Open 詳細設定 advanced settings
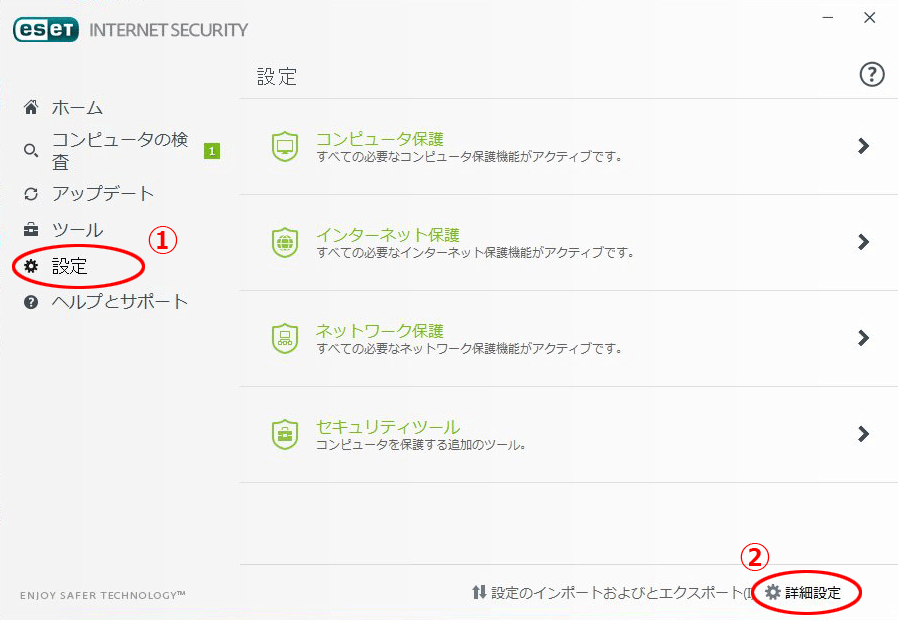This screenshot has width=898, height=620. pyautogui.click(x=804, y=593)
